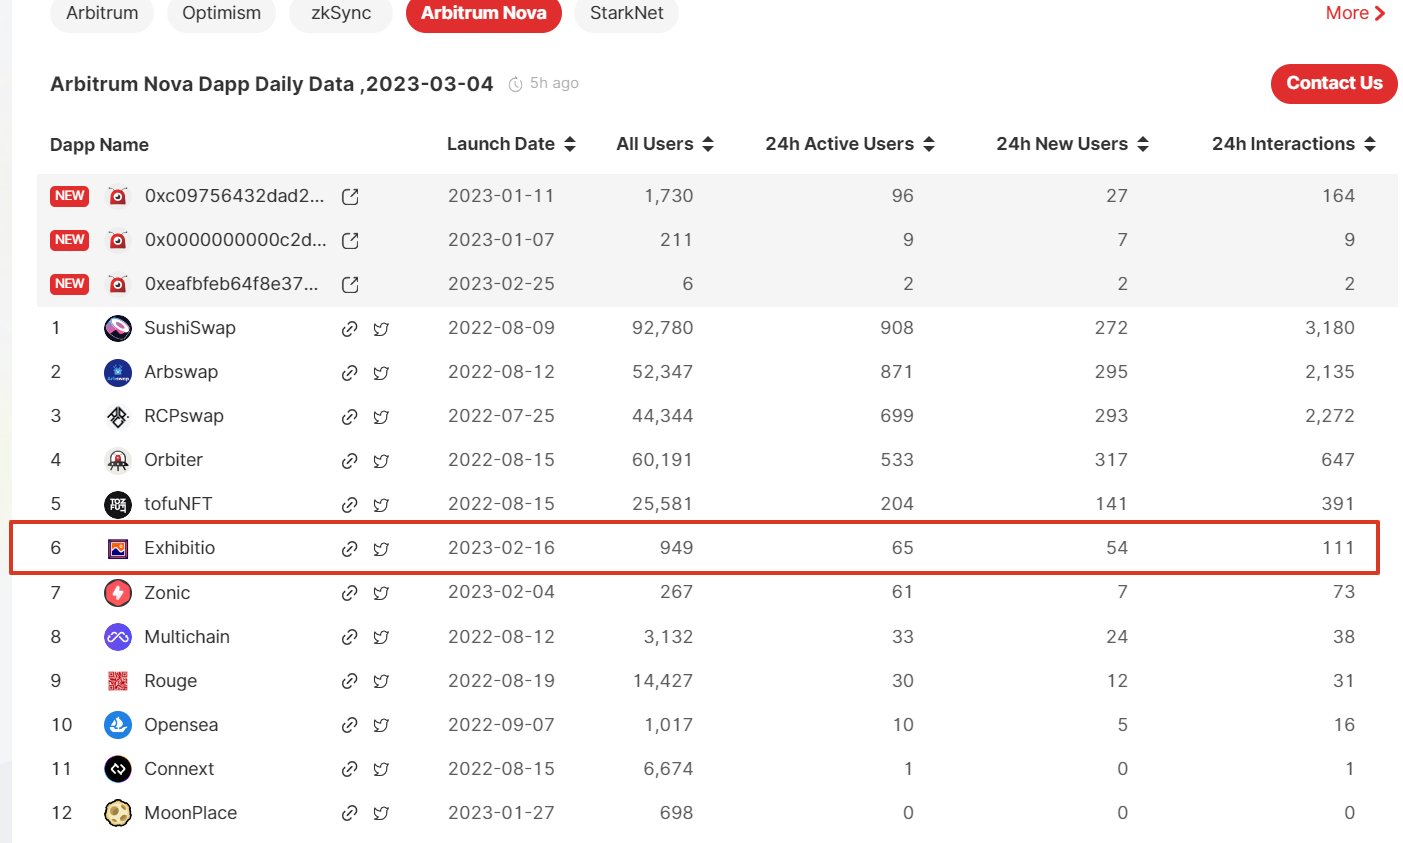Open Rouge Twitter icon
Viewport: 1403px width, 843px height.
pos(381,681)
